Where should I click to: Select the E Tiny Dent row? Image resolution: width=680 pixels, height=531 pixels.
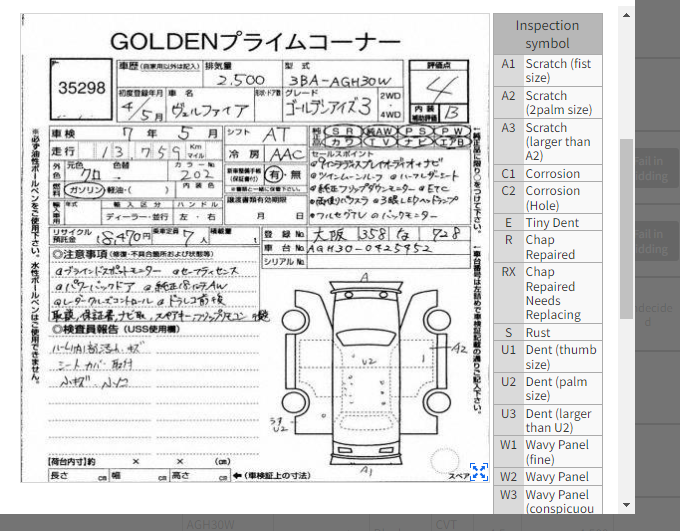(547, 223)
